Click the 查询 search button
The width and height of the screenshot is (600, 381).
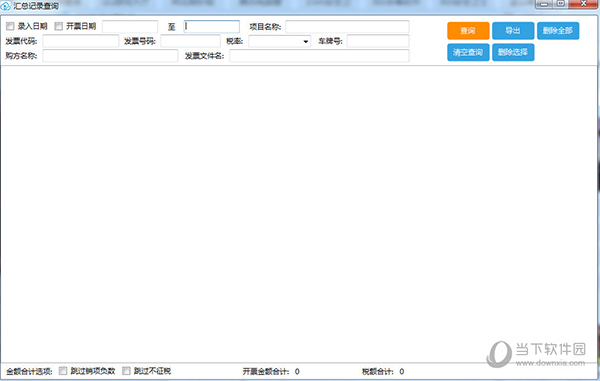[x=468, y=31]
